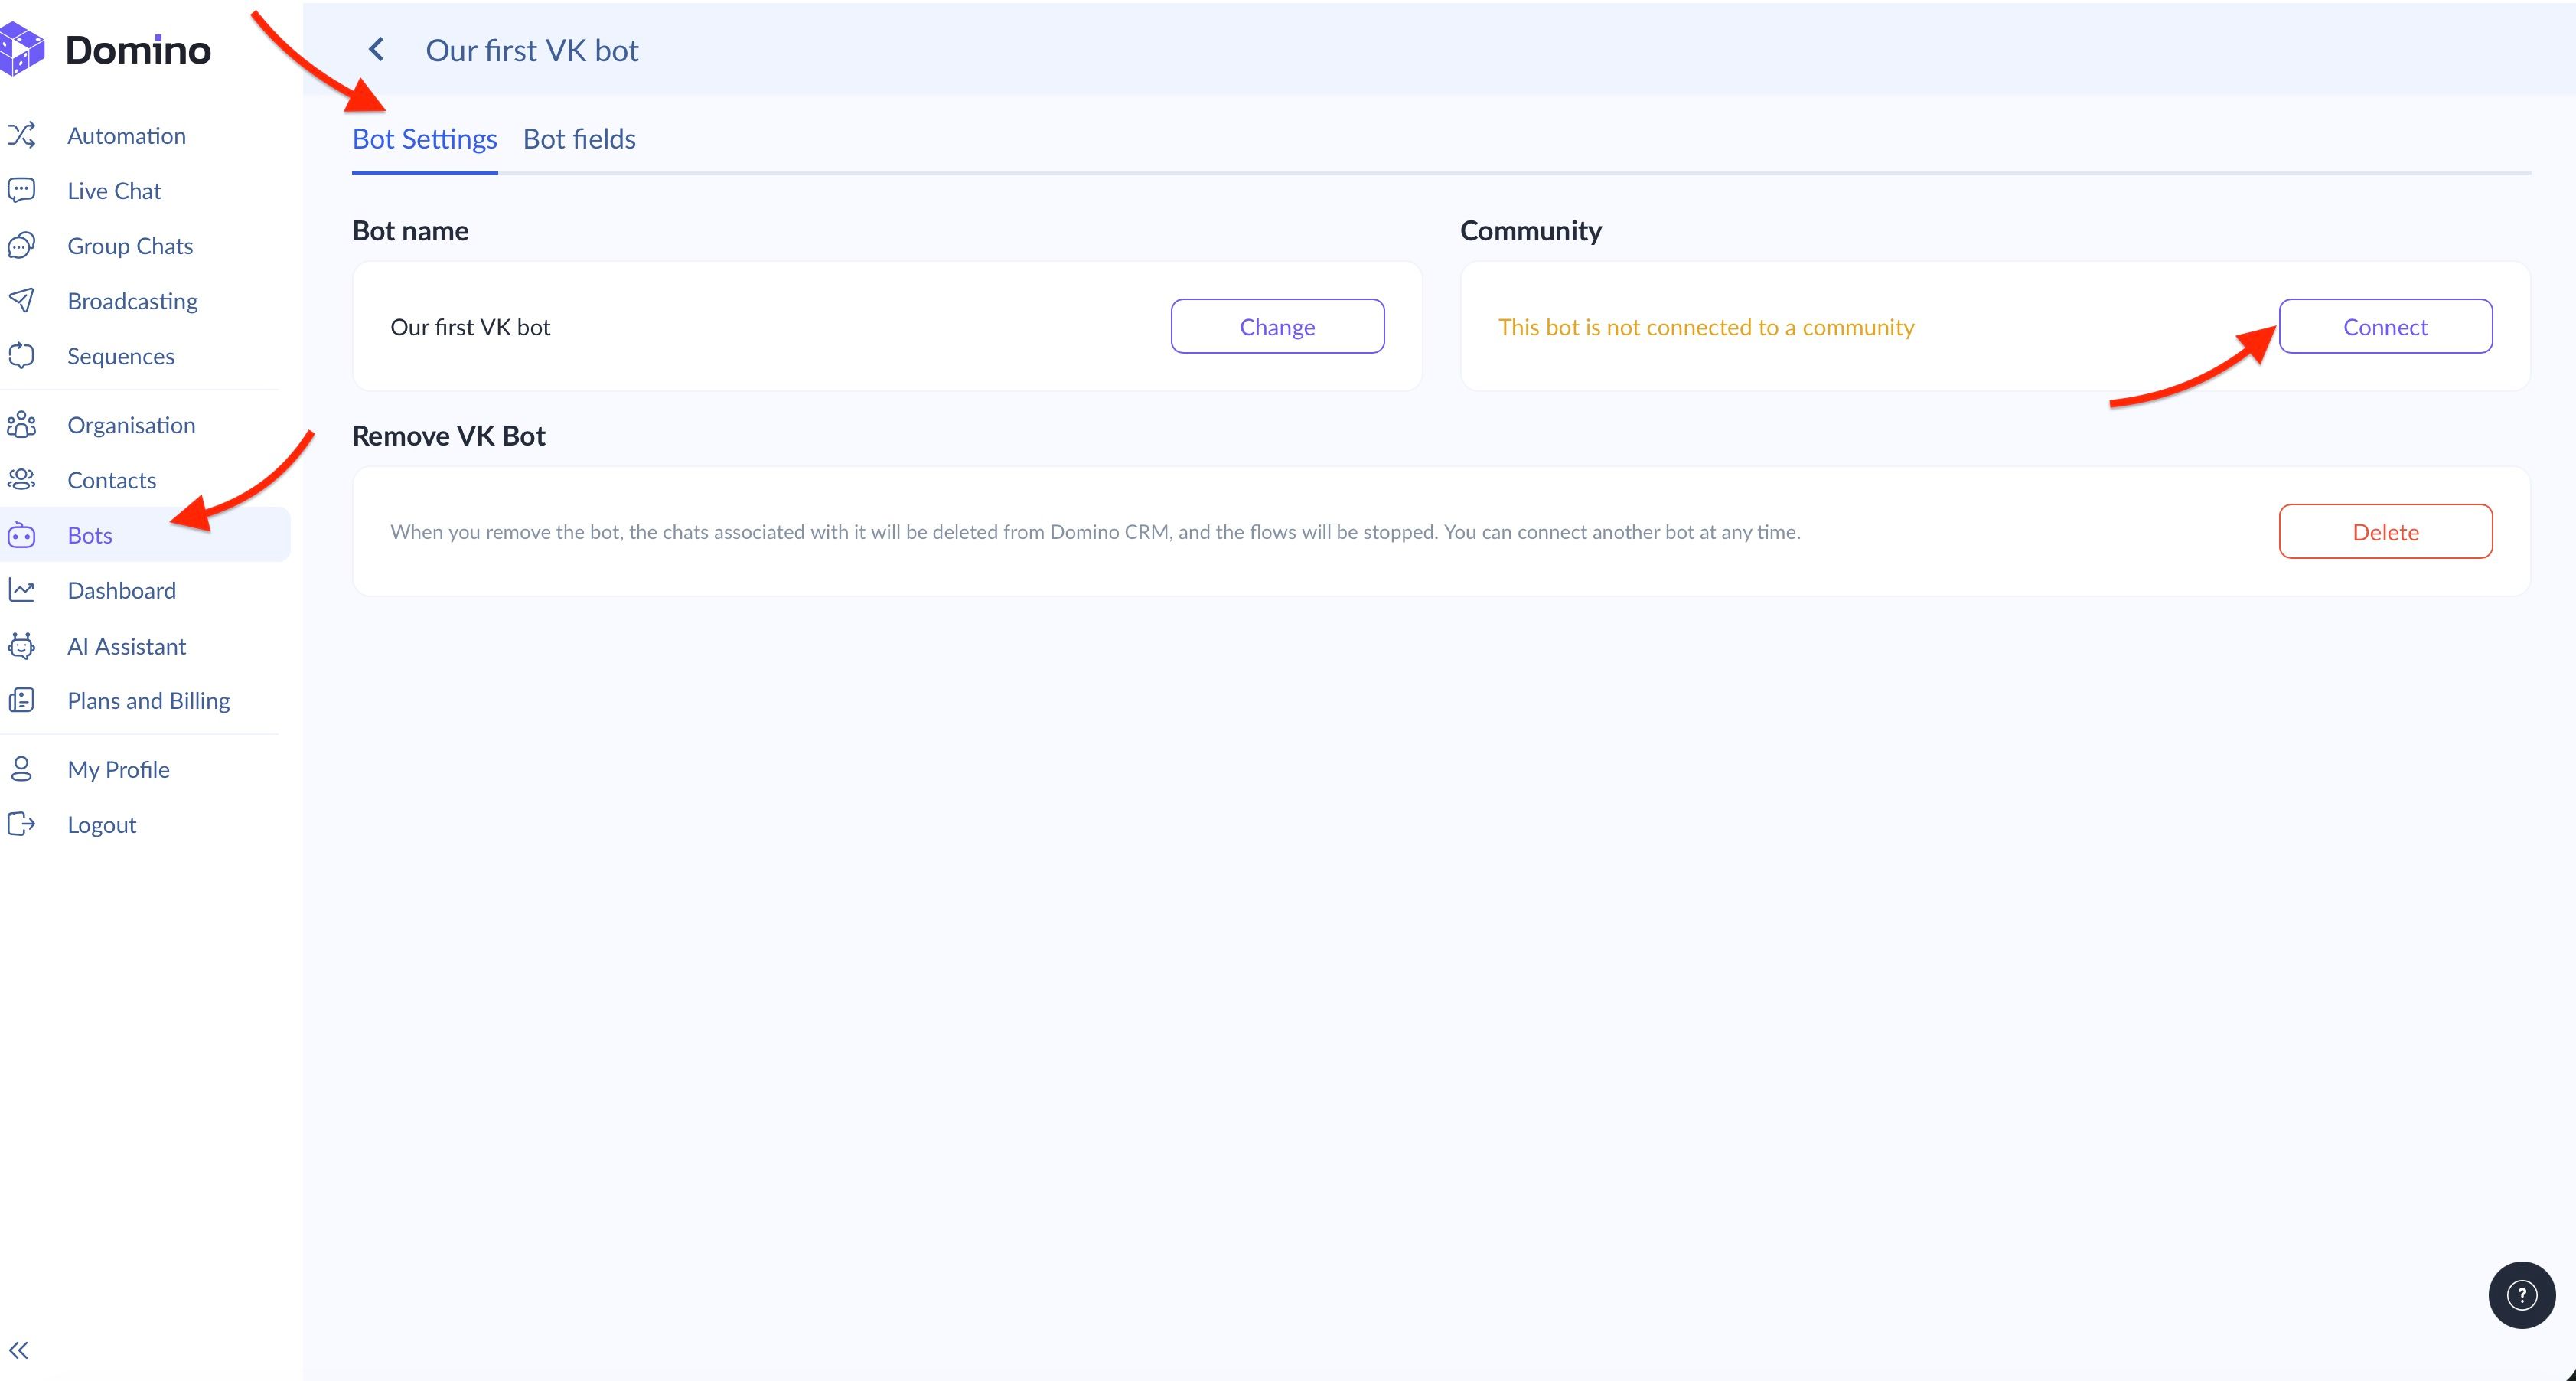Image resolution: width=2576 pixels, height=1381 pixels.
Task: Select the Bot Settings tab
Action: 424,139
